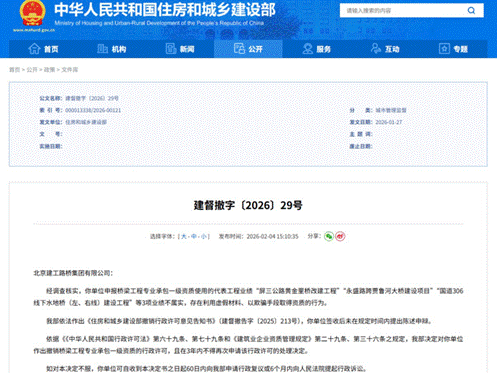This screenshot has height=373, width=497.
Task: Go to 首页 in the breadcrumb
Action: click(x=14, y=70)
